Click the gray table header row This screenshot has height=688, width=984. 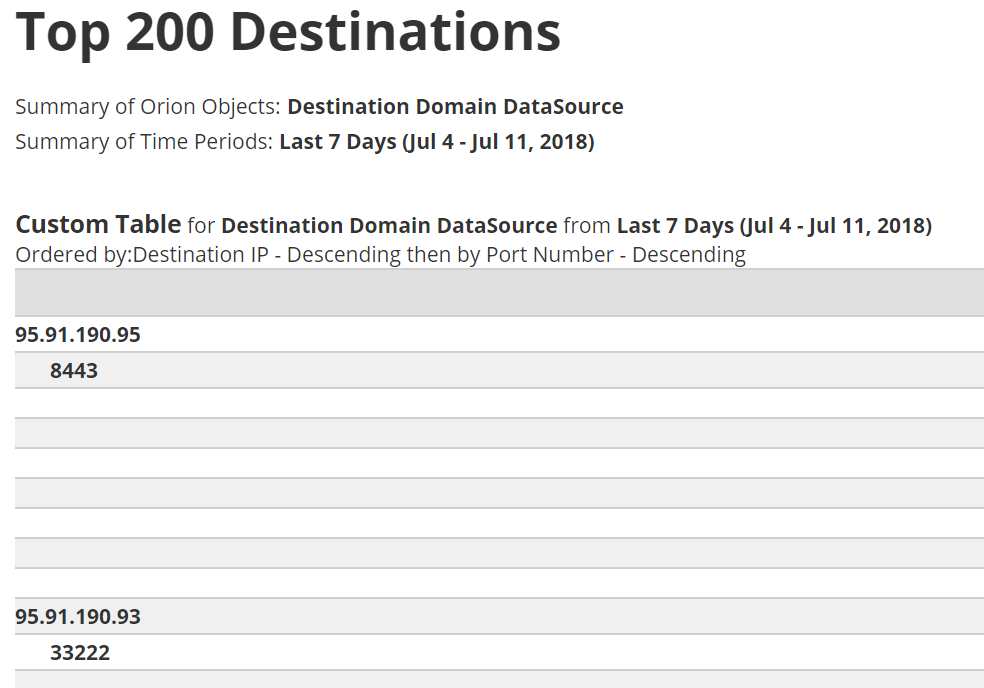click(499, 293)
